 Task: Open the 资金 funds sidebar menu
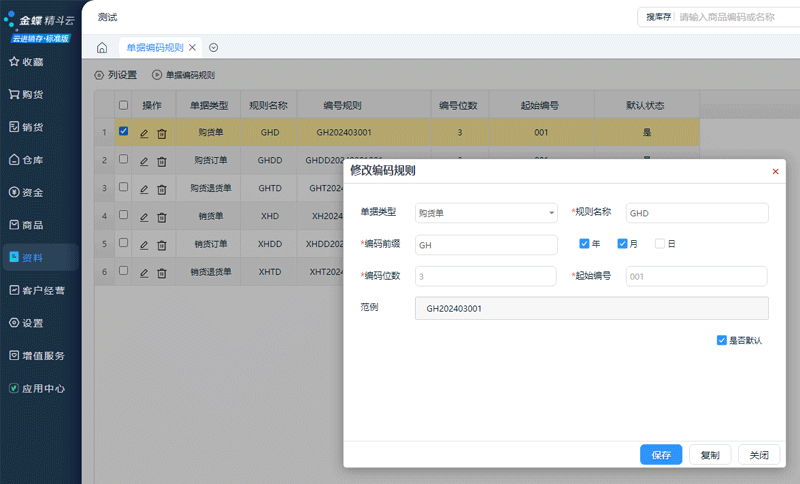click(27, 192)
